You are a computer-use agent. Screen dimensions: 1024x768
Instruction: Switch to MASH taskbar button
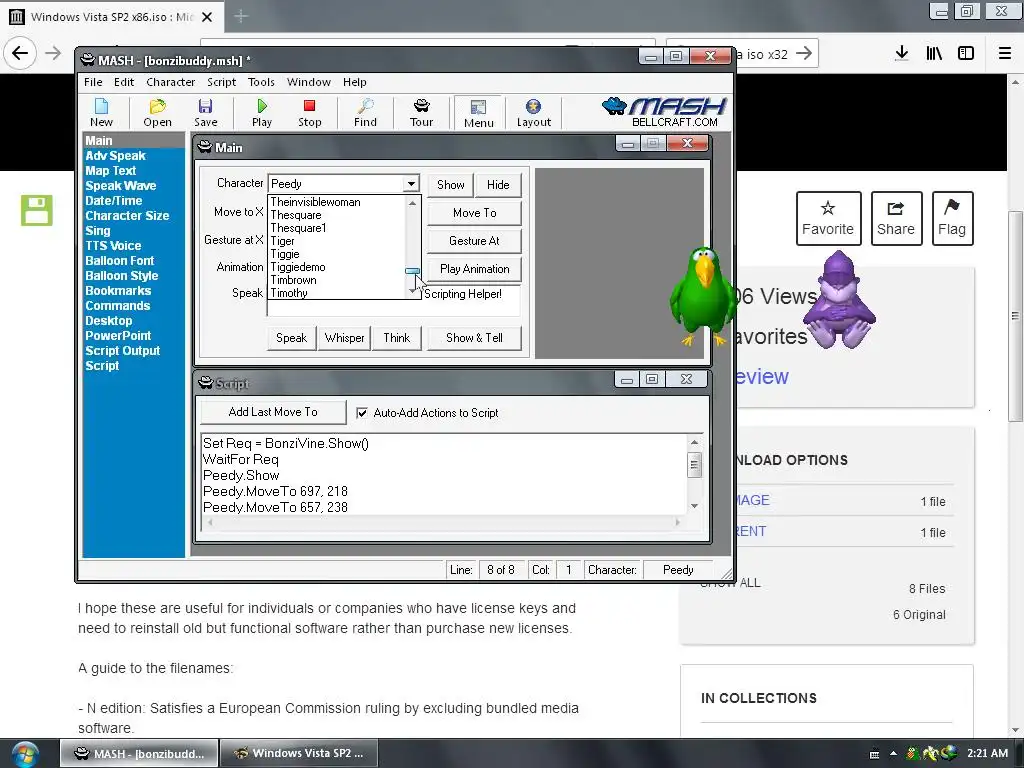[139, 754]
